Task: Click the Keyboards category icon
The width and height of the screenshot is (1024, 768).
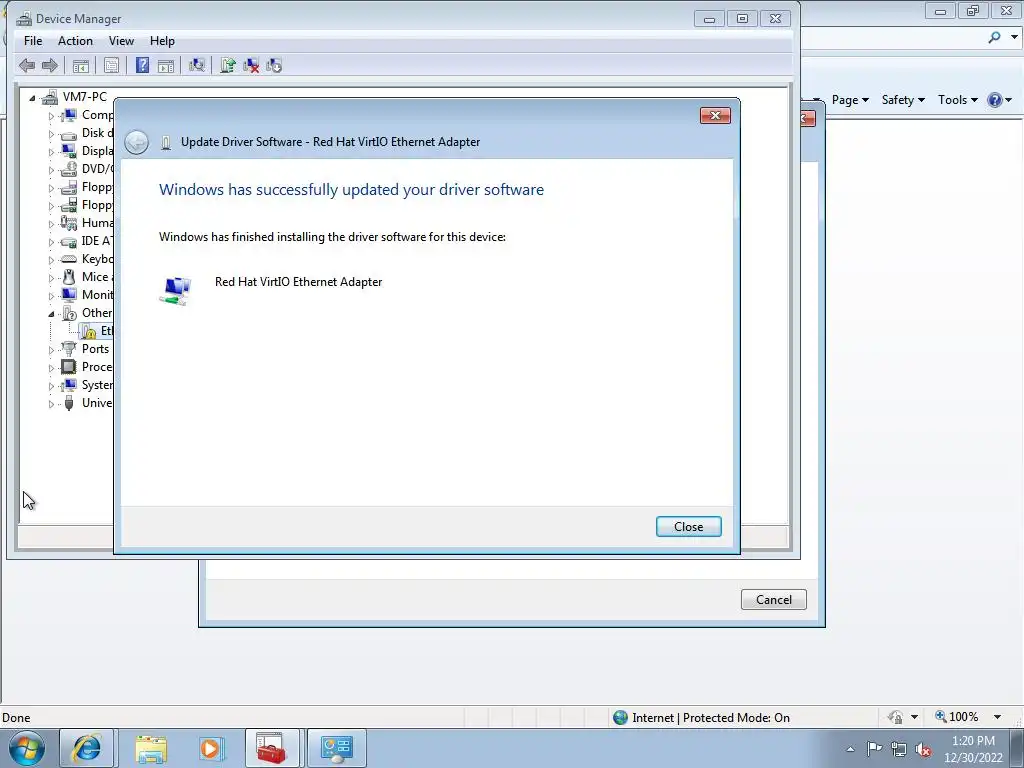Action: click(x=69, y=259)
